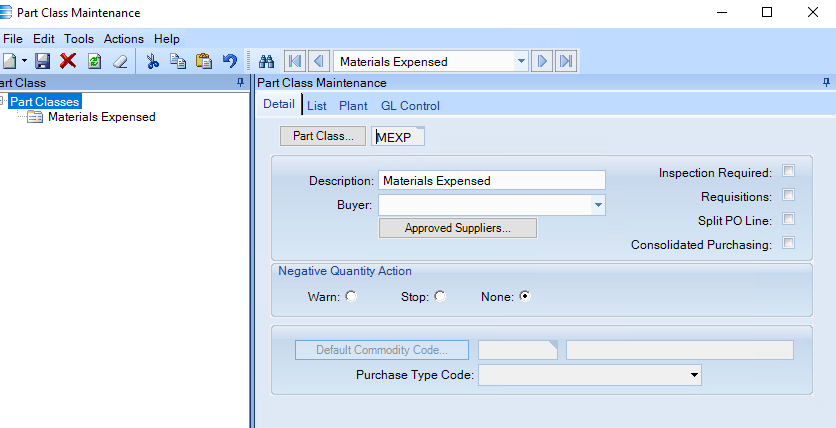Expand the Purchase Type Code combo box

[694, 375]
